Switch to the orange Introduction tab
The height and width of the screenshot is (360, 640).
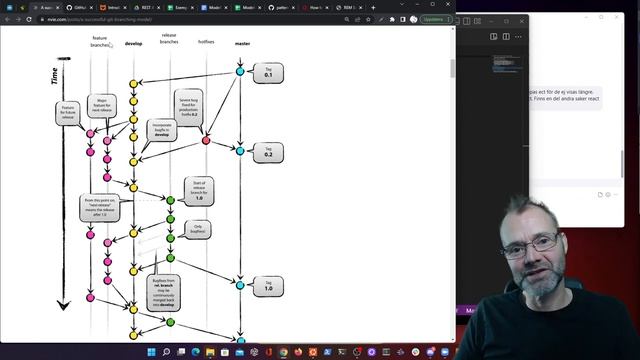113,7
